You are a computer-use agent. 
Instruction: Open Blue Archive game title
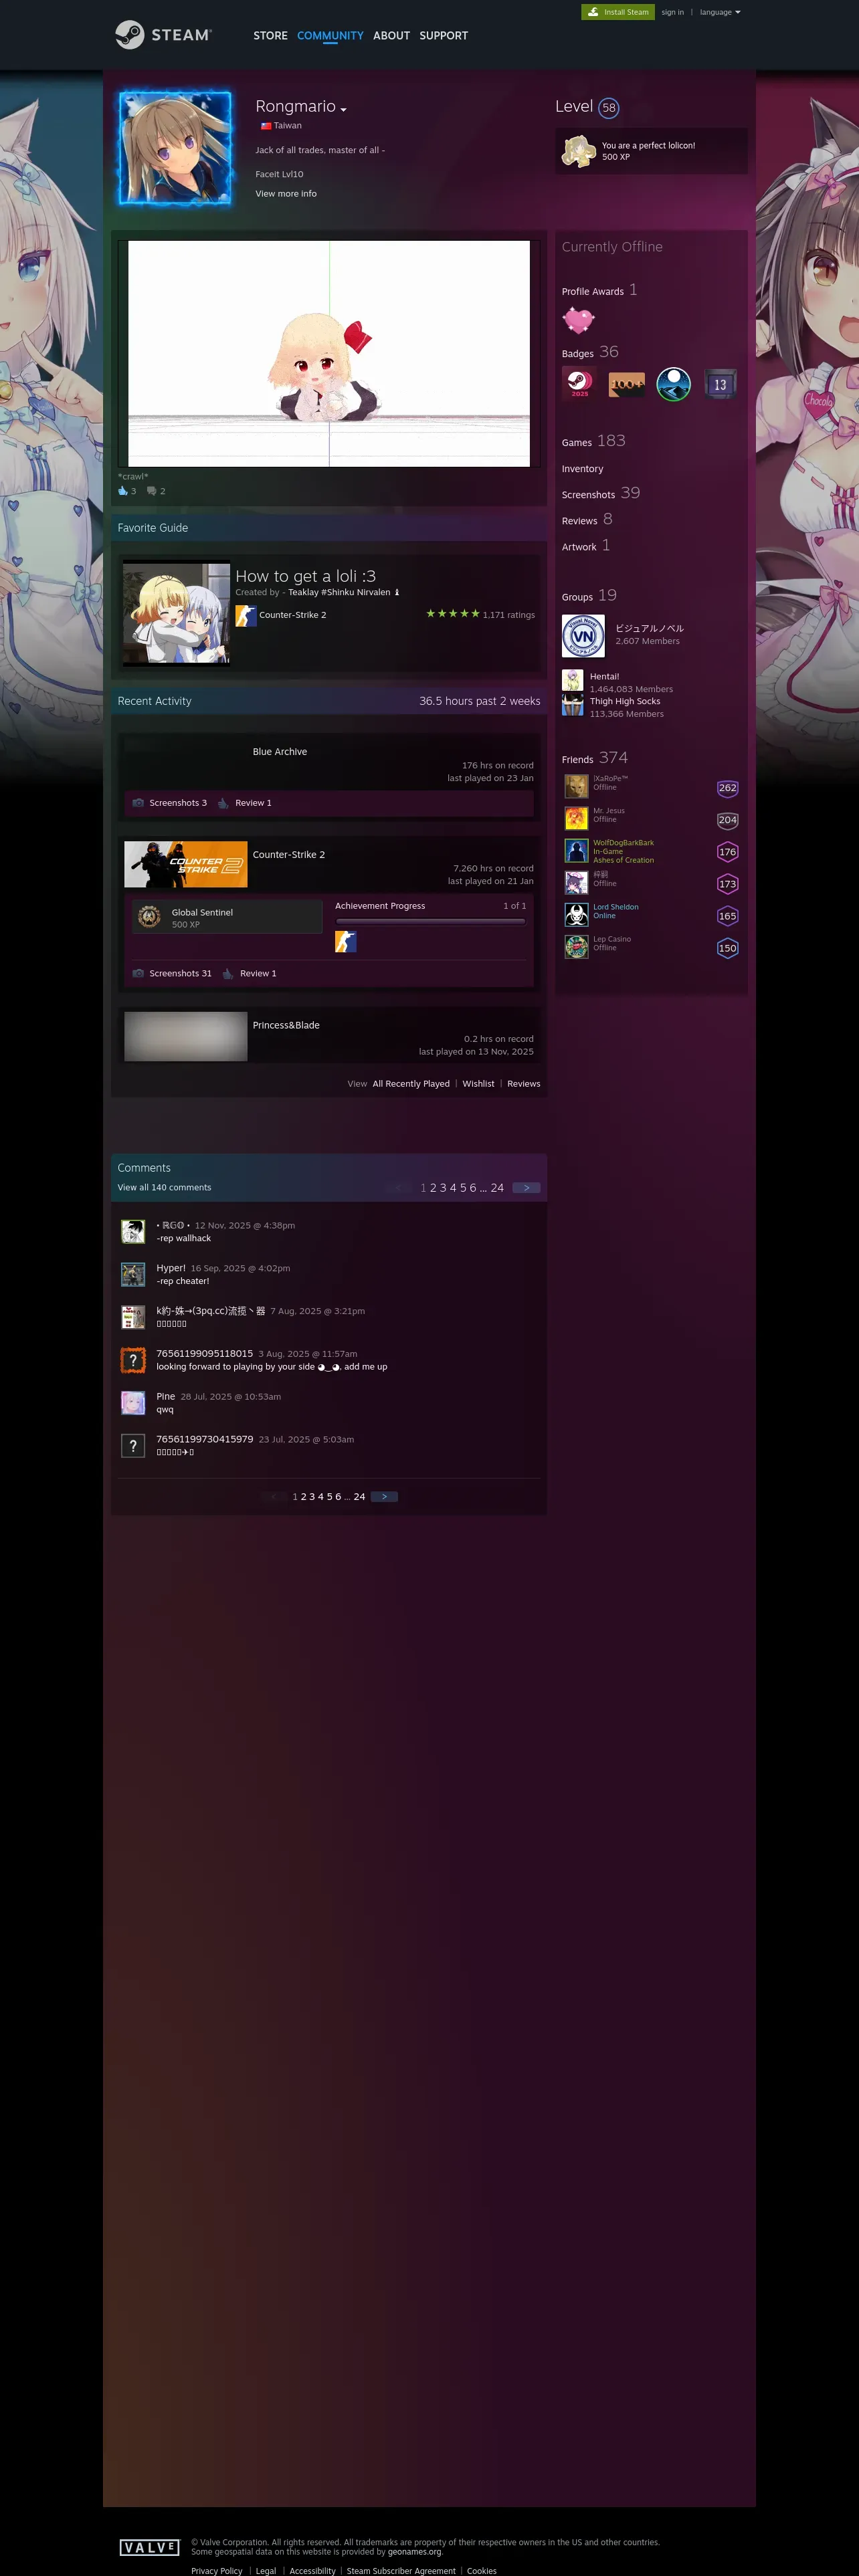point(280,752)
